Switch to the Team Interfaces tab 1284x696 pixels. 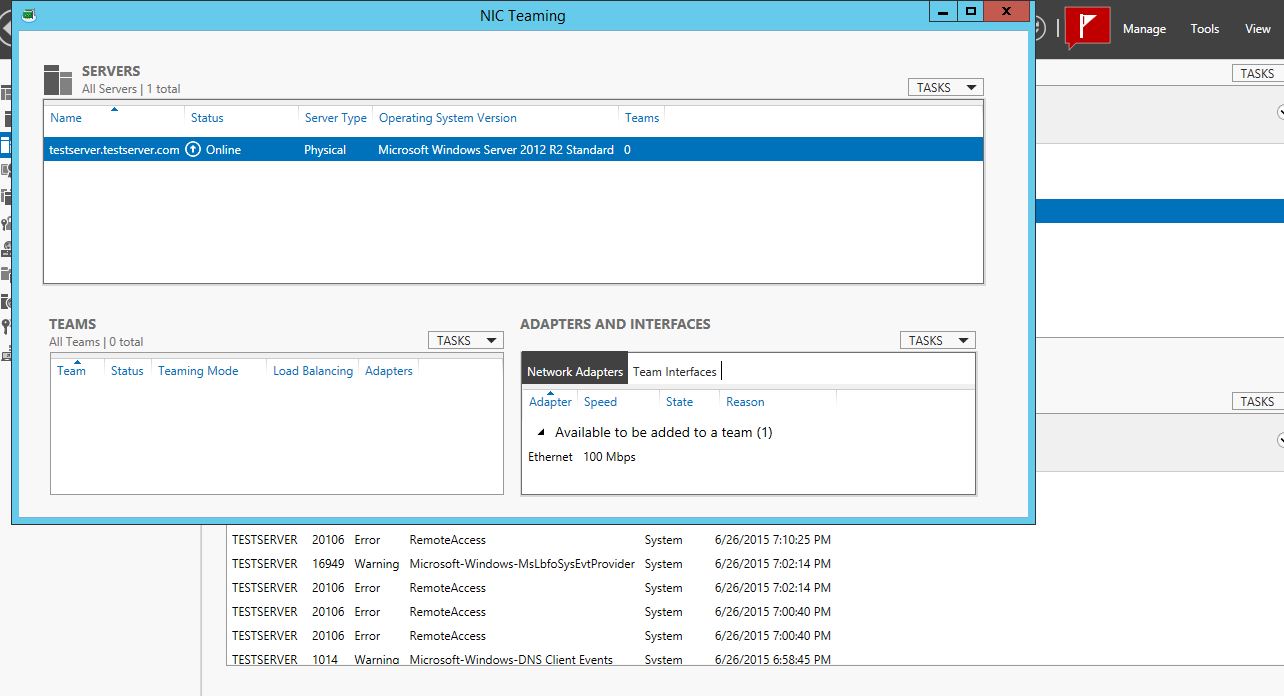tap(674, 372)
